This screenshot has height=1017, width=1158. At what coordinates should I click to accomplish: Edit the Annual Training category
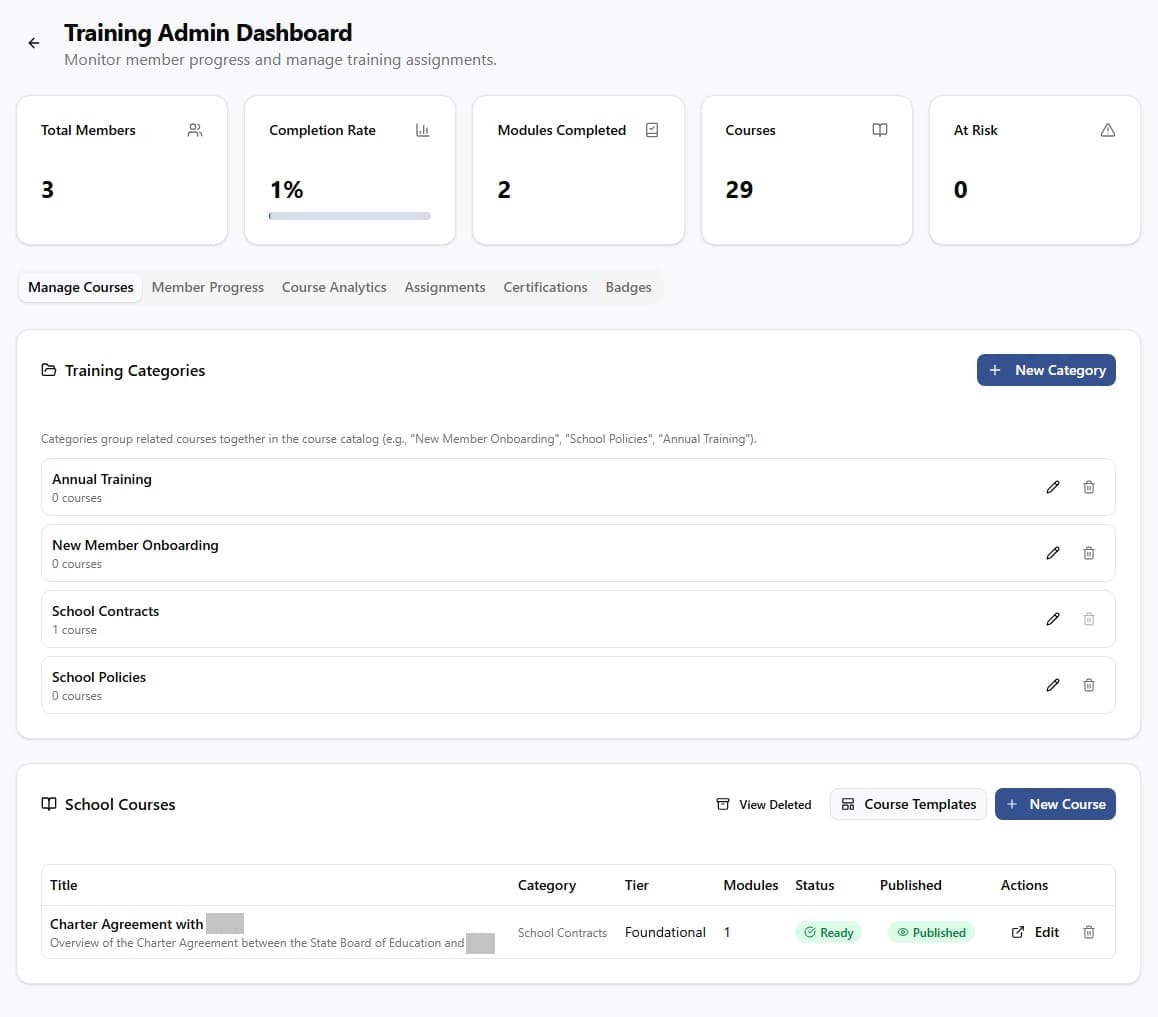1053,487
